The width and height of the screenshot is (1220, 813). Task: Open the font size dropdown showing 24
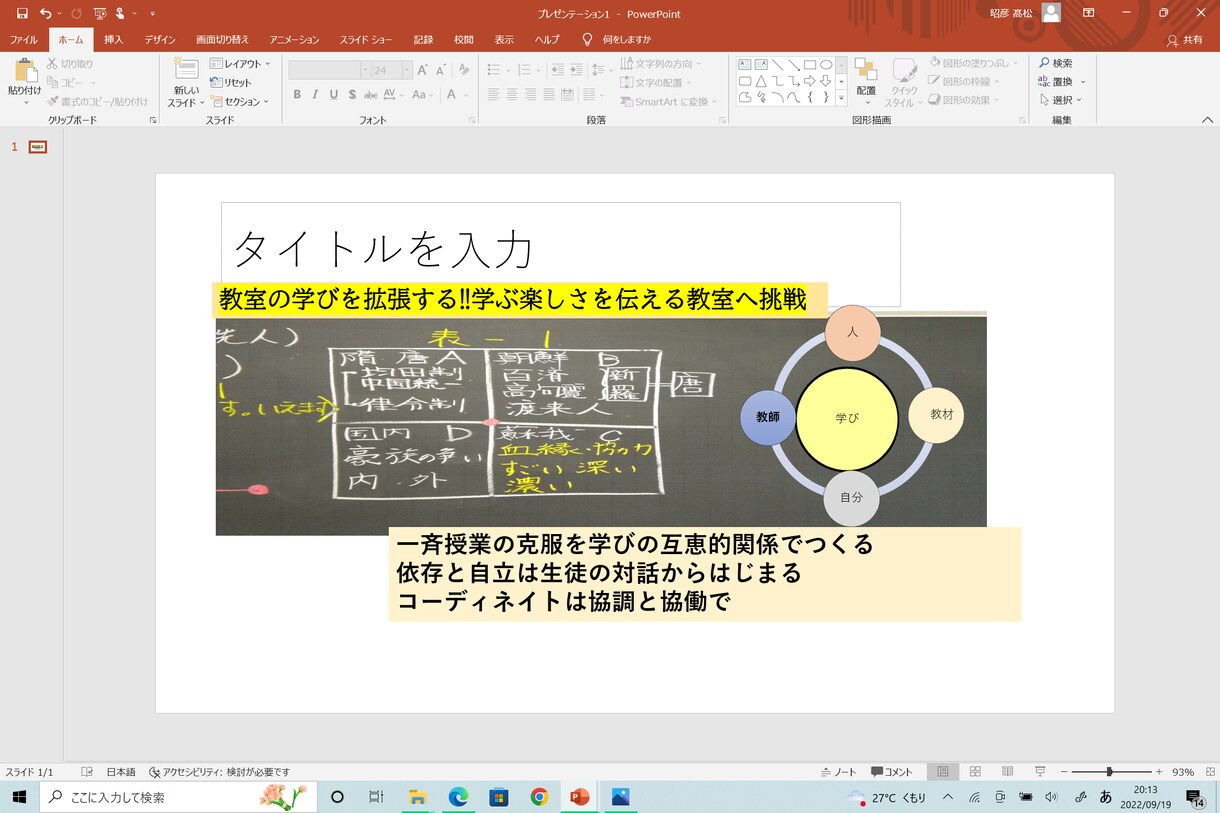(407, 70)
